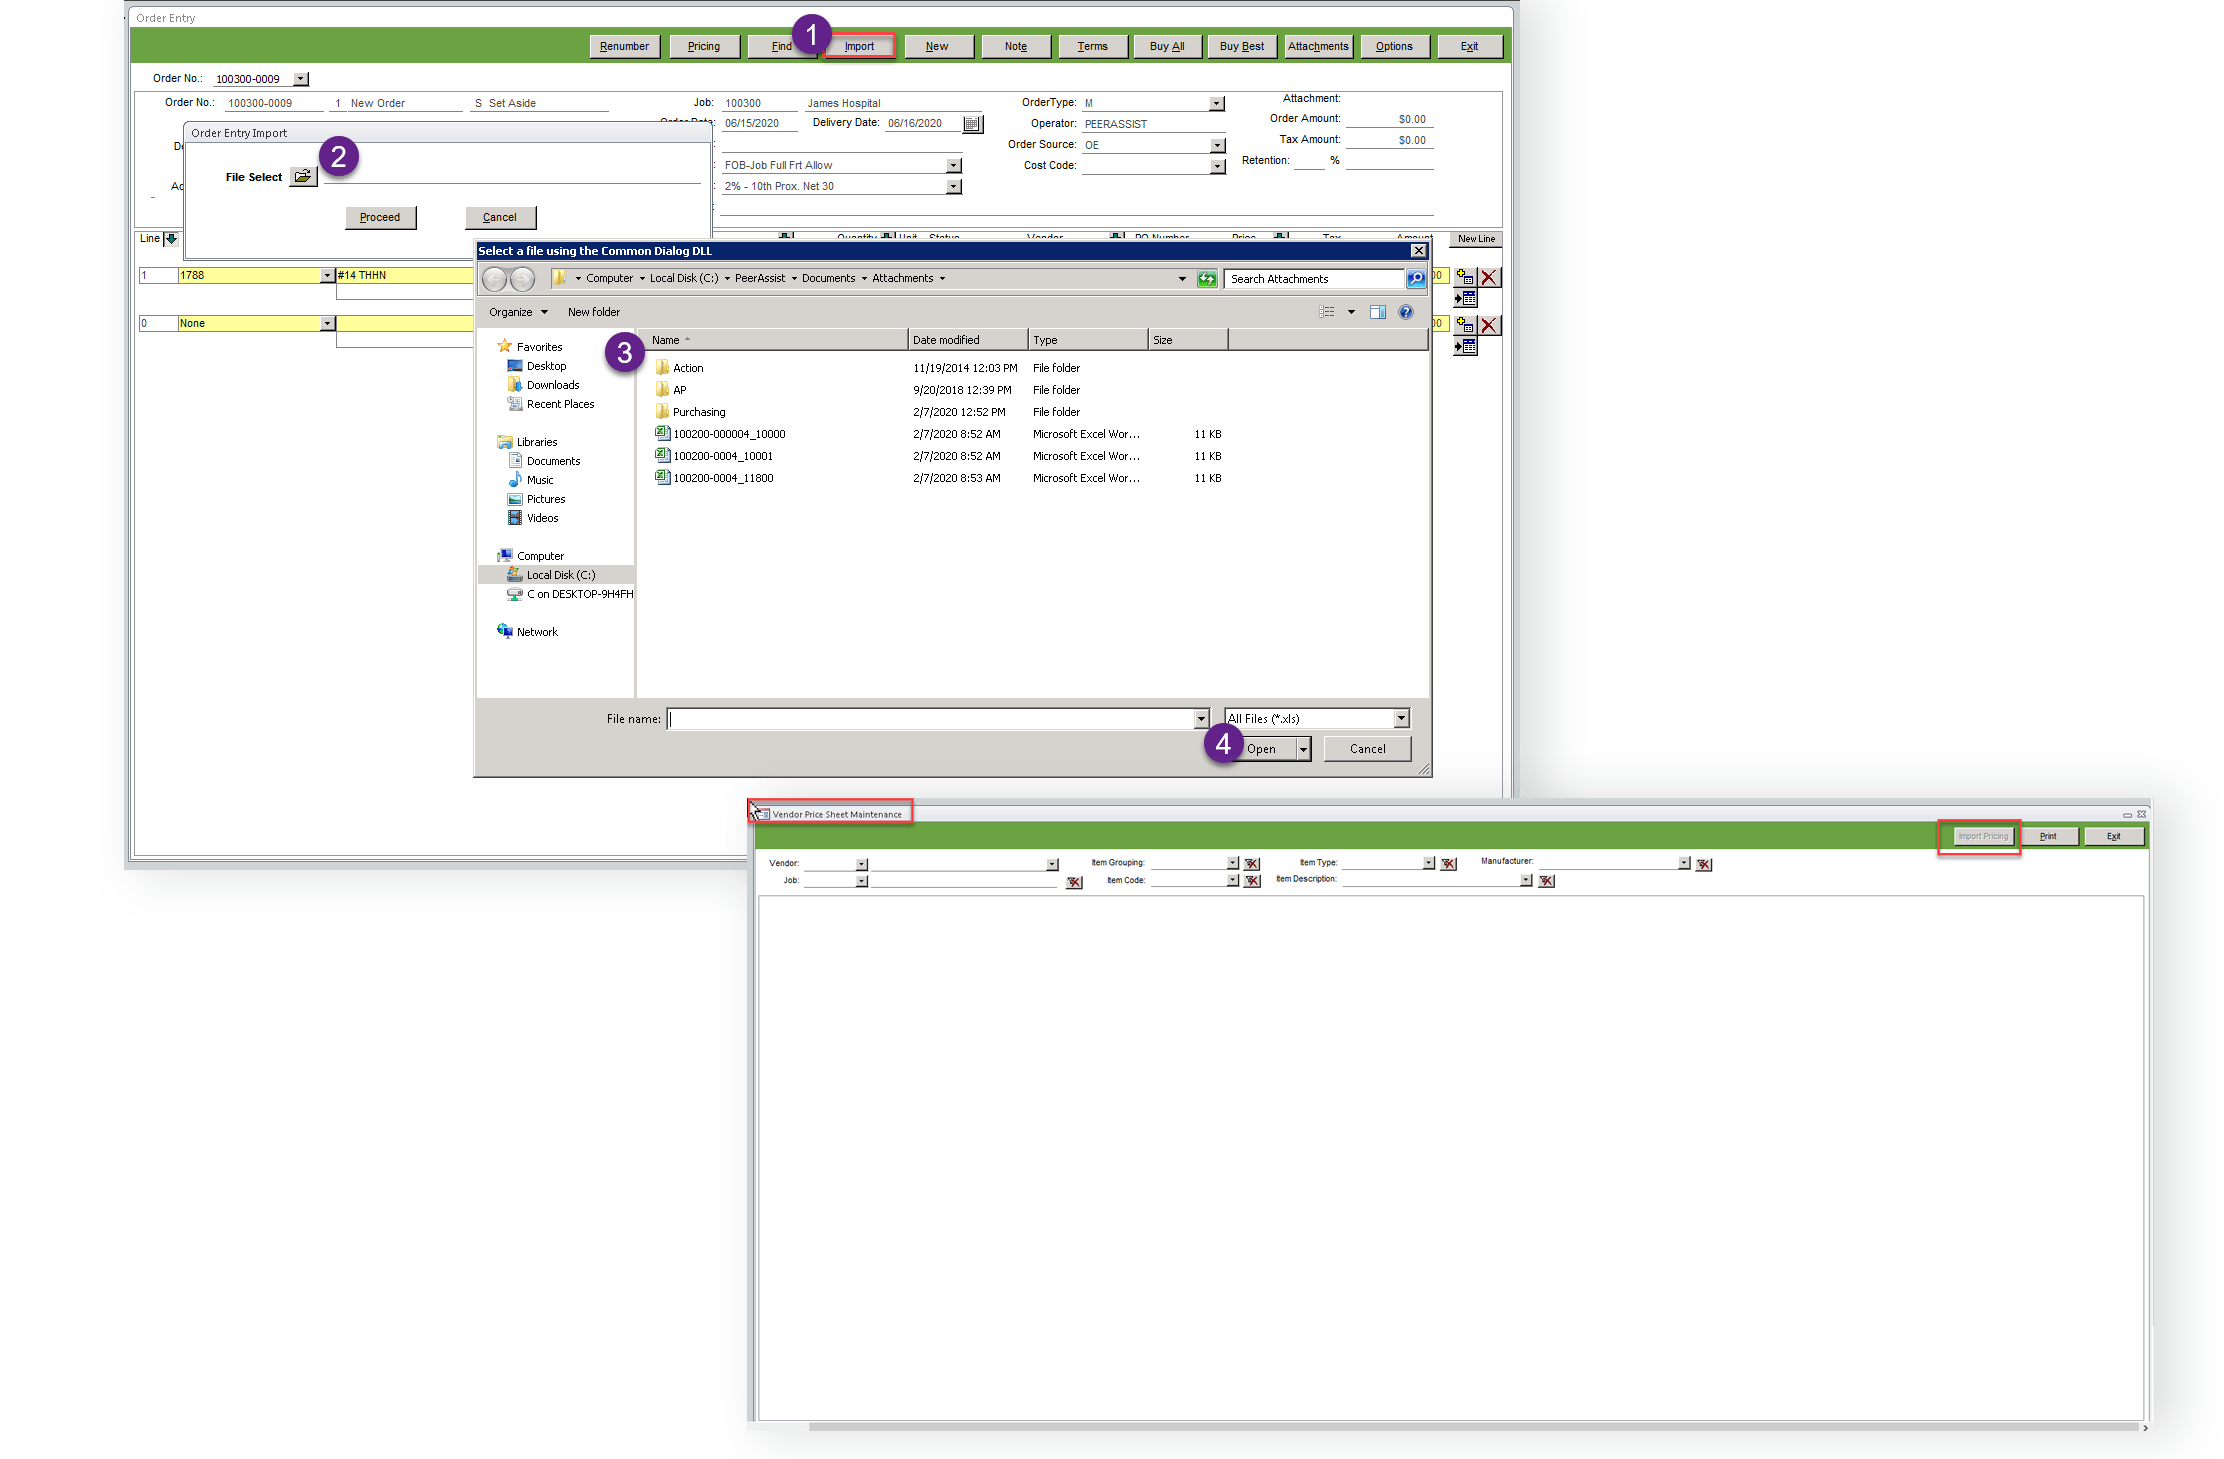Click in the File name text field

[x=930, y=719]
